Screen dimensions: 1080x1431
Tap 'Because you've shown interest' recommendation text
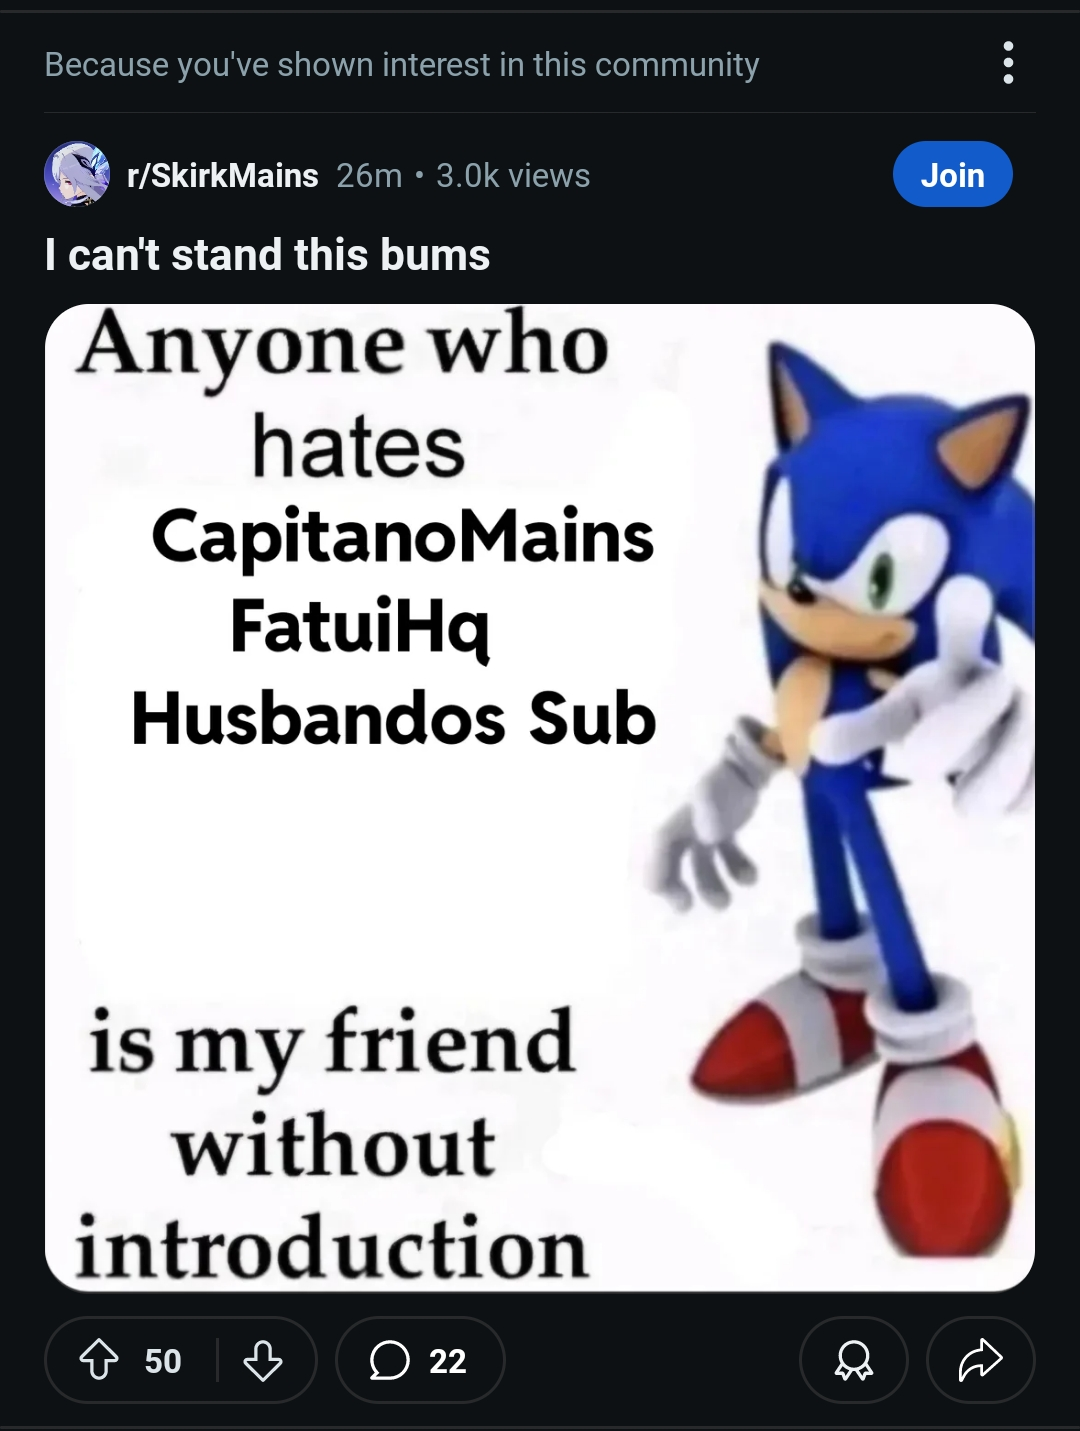(402, 65)
